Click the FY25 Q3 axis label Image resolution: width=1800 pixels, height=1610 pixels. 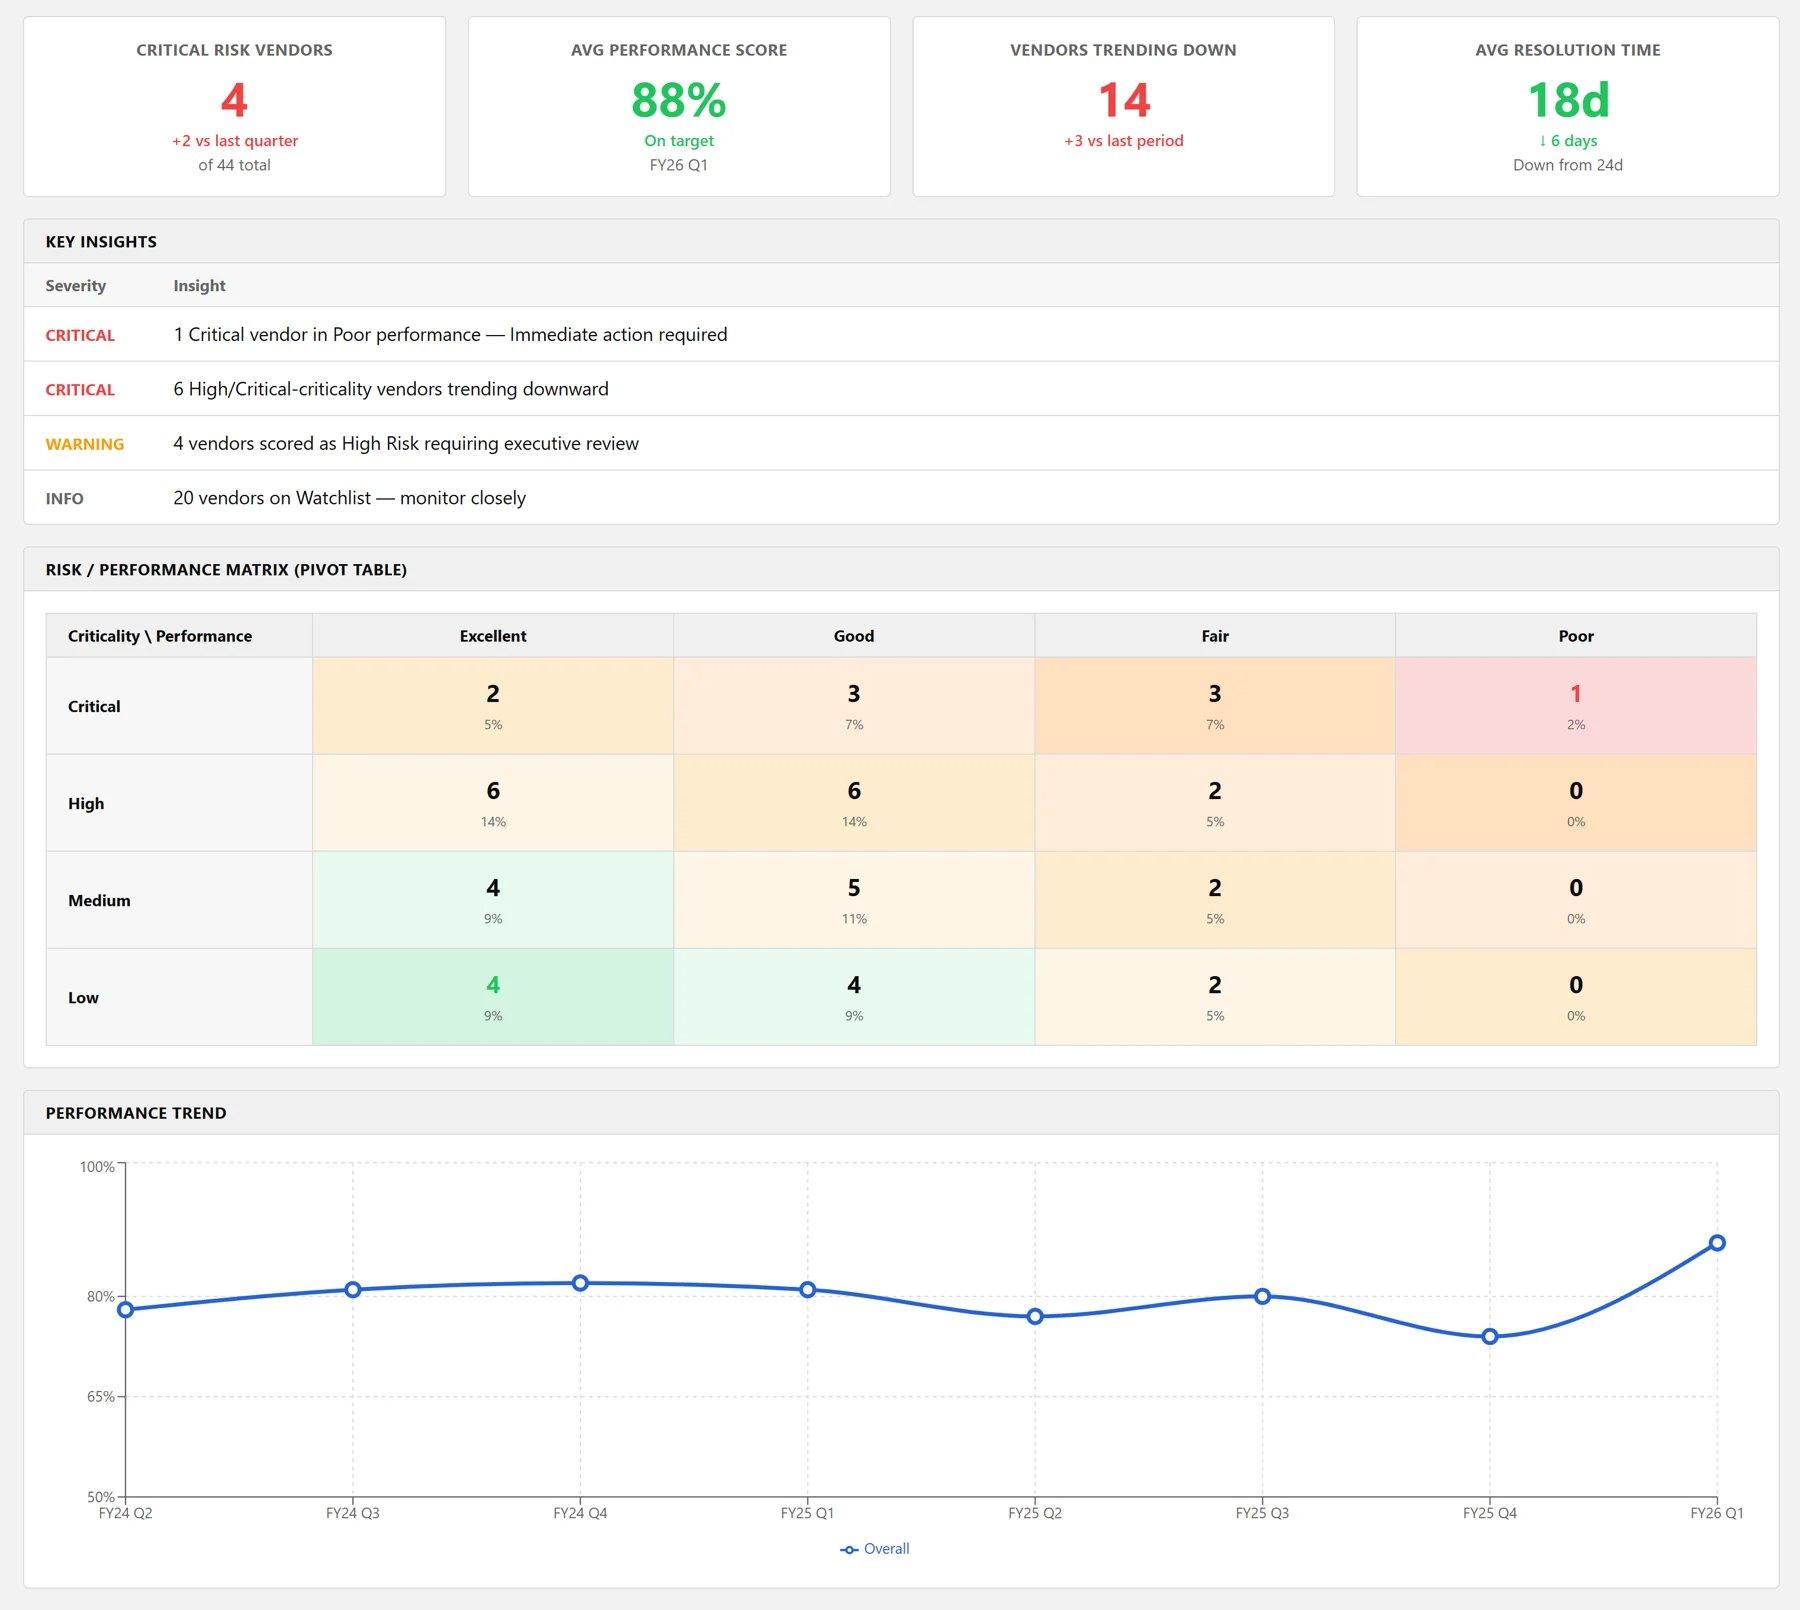coord(1262,1513)
